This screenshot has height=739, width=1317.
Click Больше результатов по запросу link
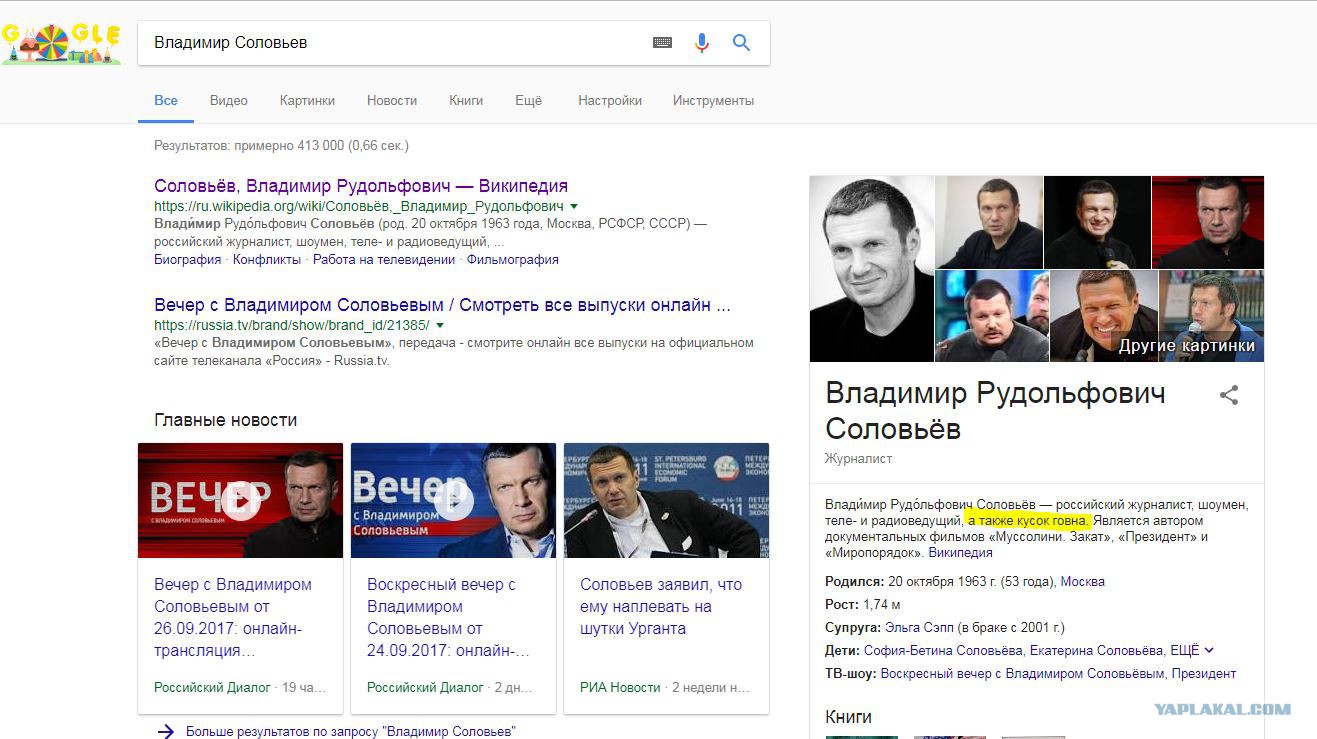pos(351,731)
